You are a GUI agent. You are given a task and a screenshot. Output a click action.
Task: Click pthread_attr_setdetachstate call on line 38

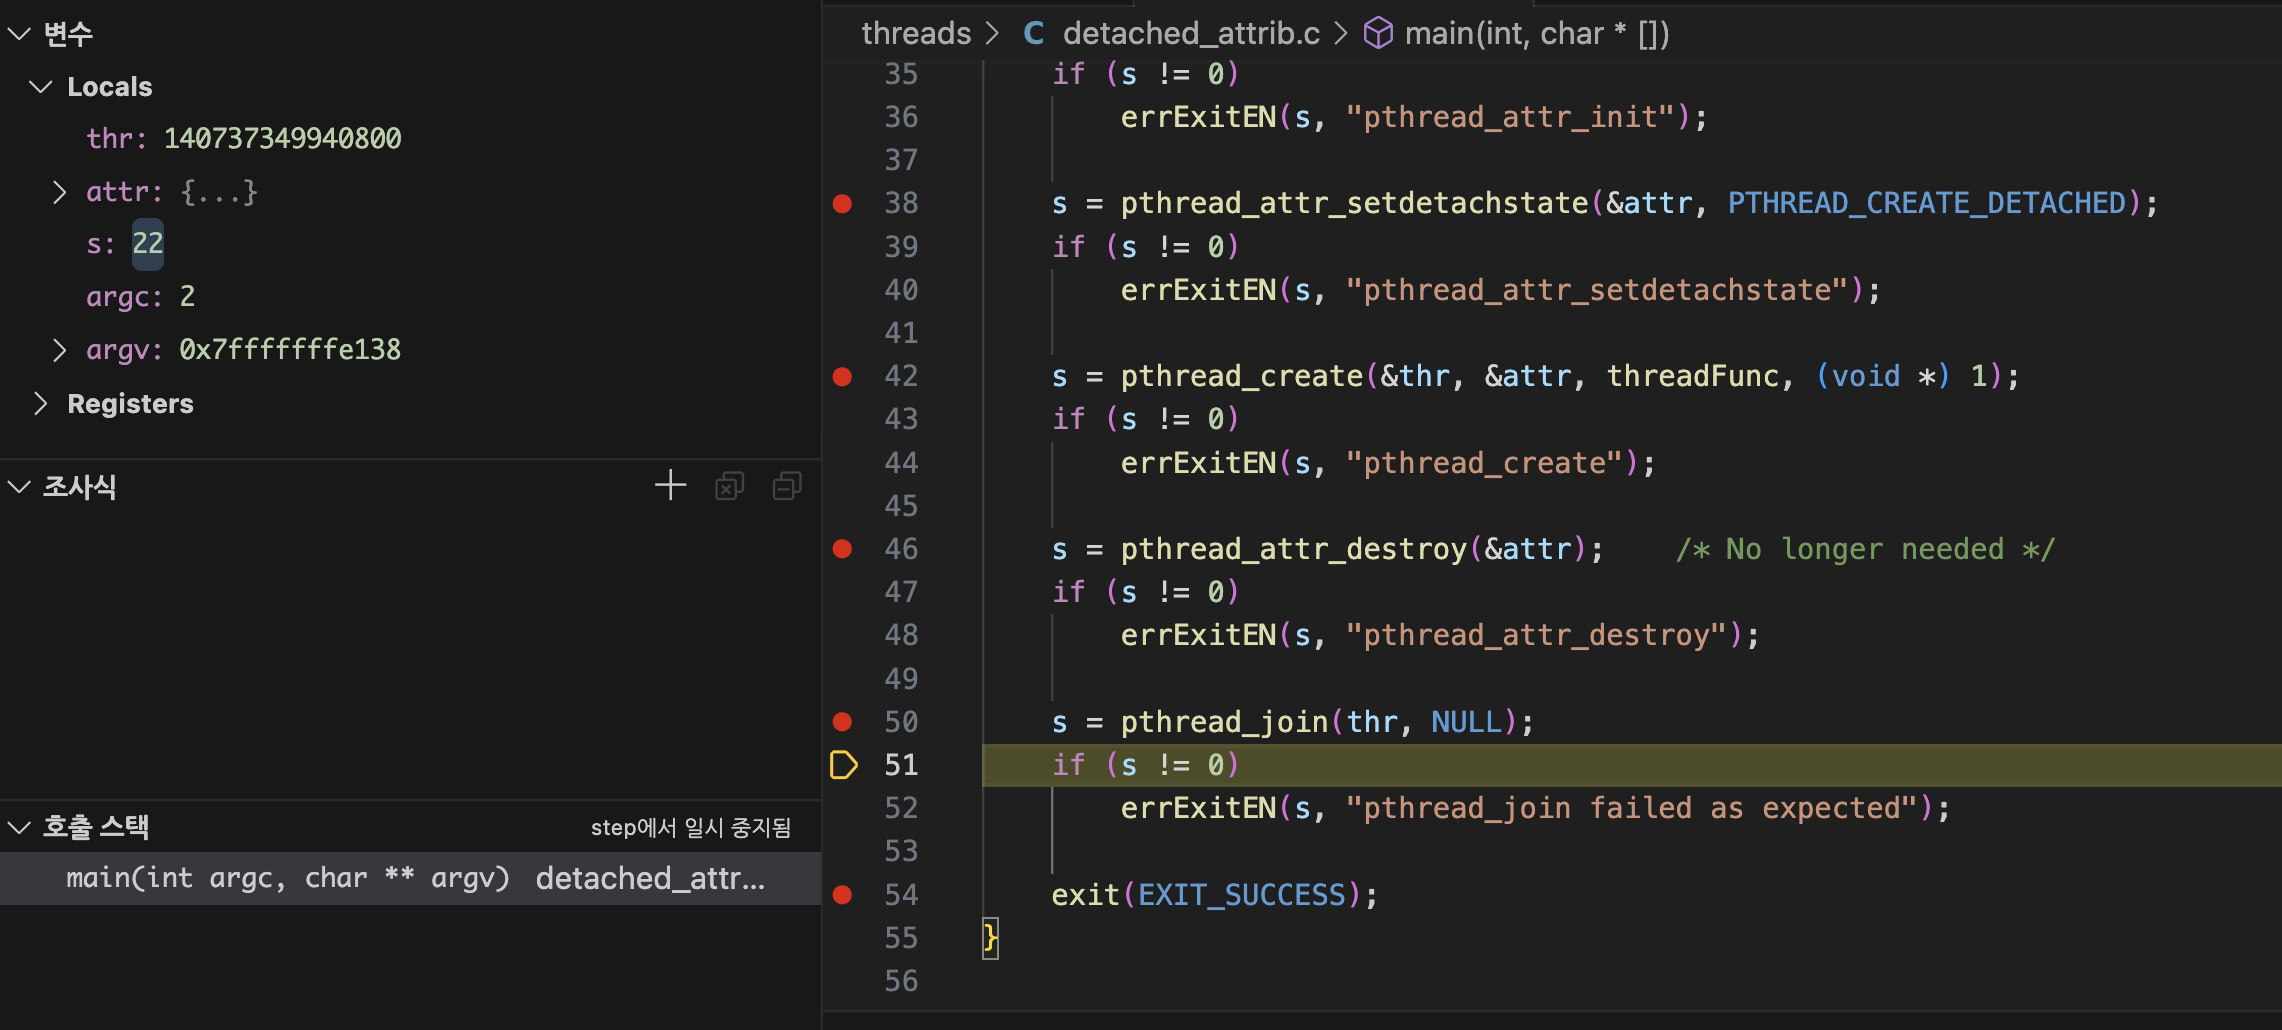(1354, 204)
